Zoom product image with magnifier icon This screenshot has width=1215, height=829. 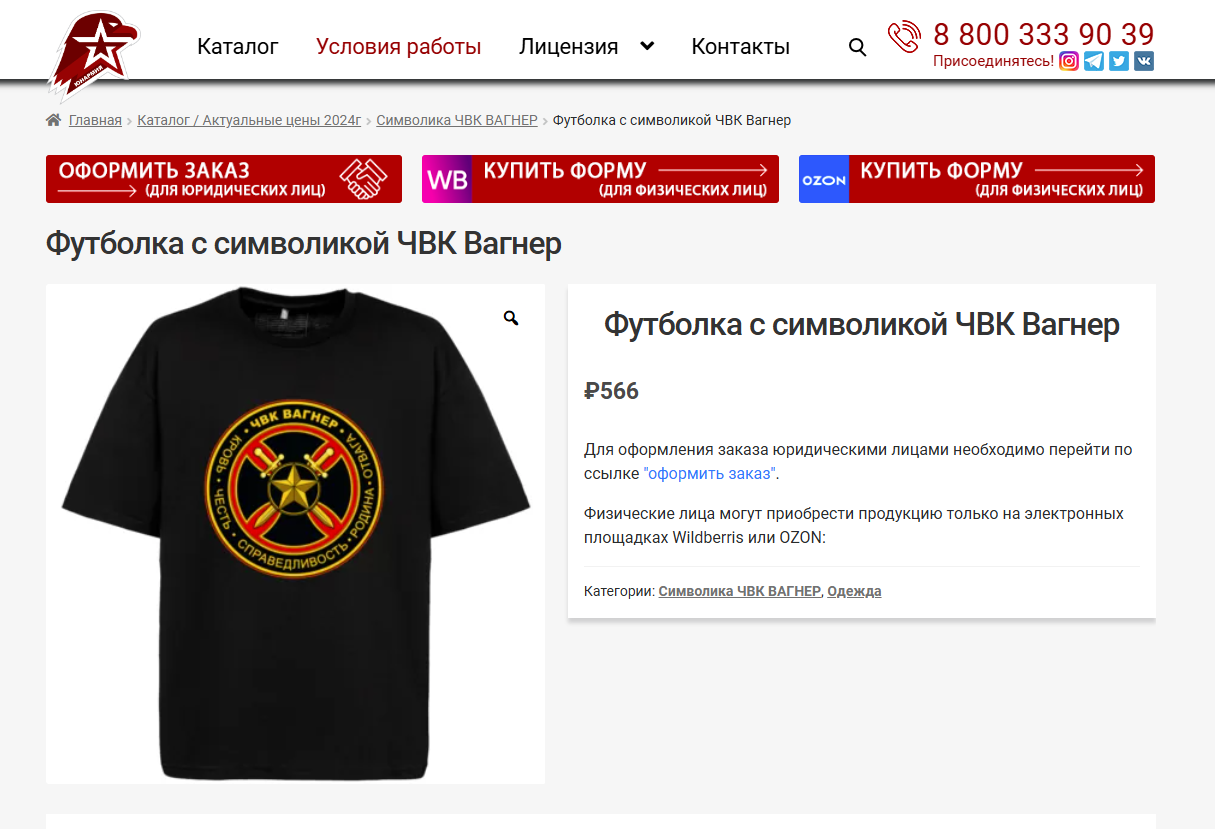click(x=511, y=318)
